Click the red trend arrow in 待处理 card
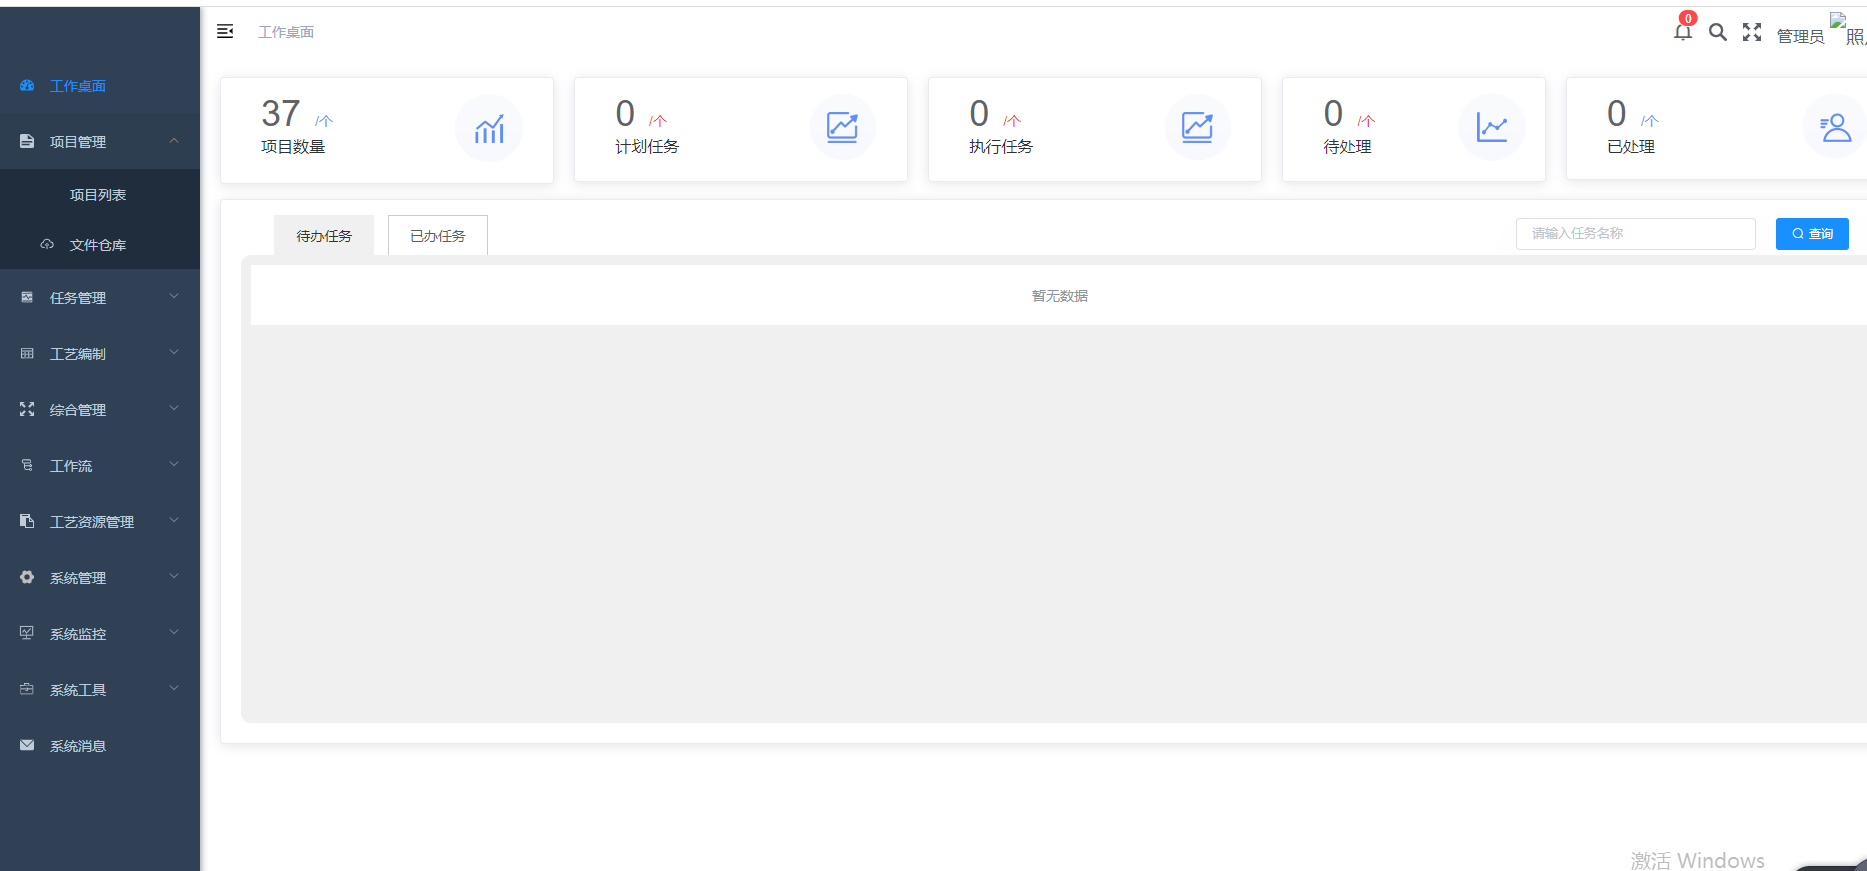The height and width of the screenshot is (871, 1867). pos(1367,121)
